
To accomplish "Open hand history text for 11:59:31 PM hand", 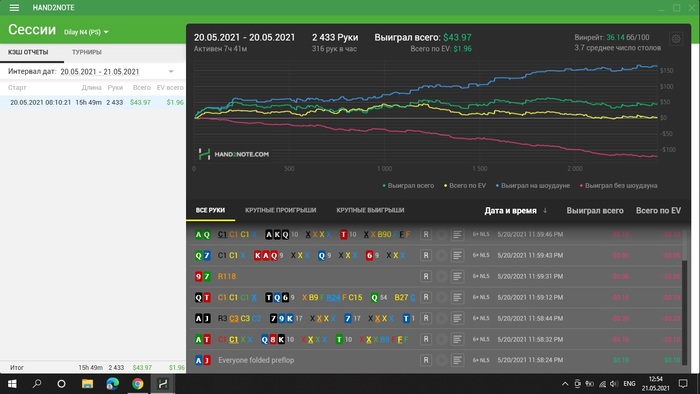I will (457, 276).
